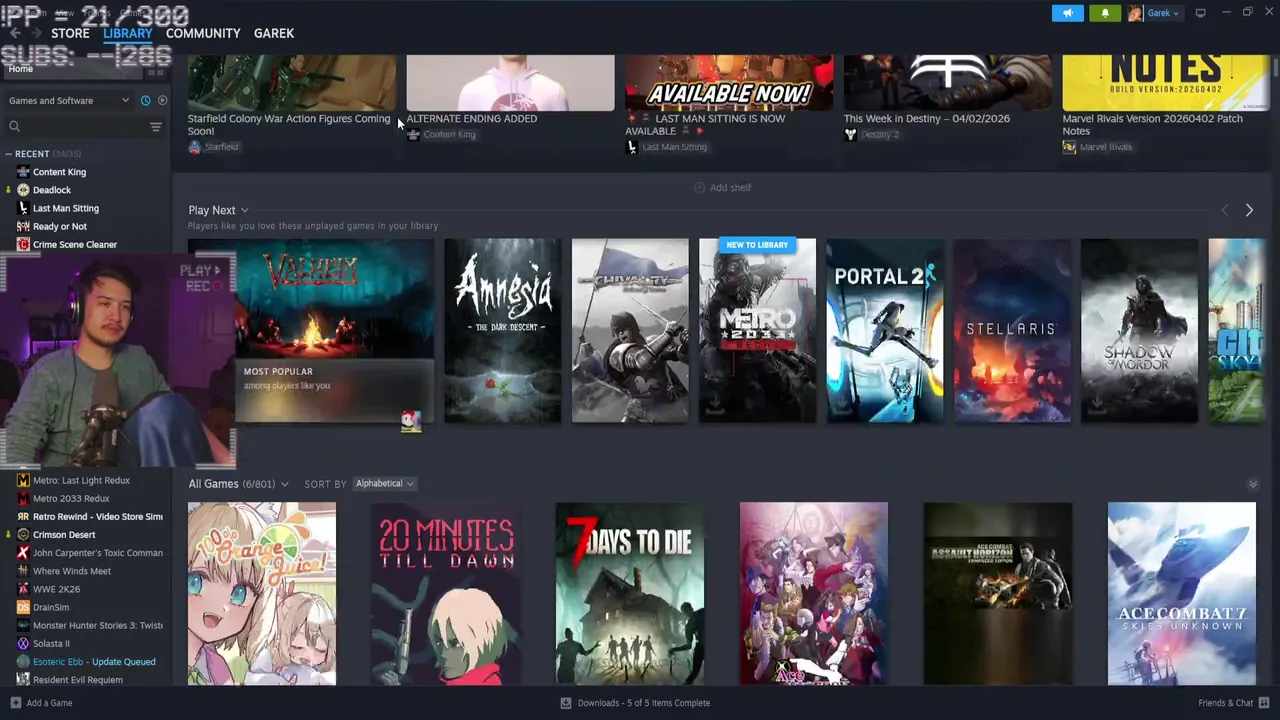Image resolution: width=1280 pixels, height=720 pixels.
Task: Select the Content King icon in sidebar
Action: pos(23,172)
